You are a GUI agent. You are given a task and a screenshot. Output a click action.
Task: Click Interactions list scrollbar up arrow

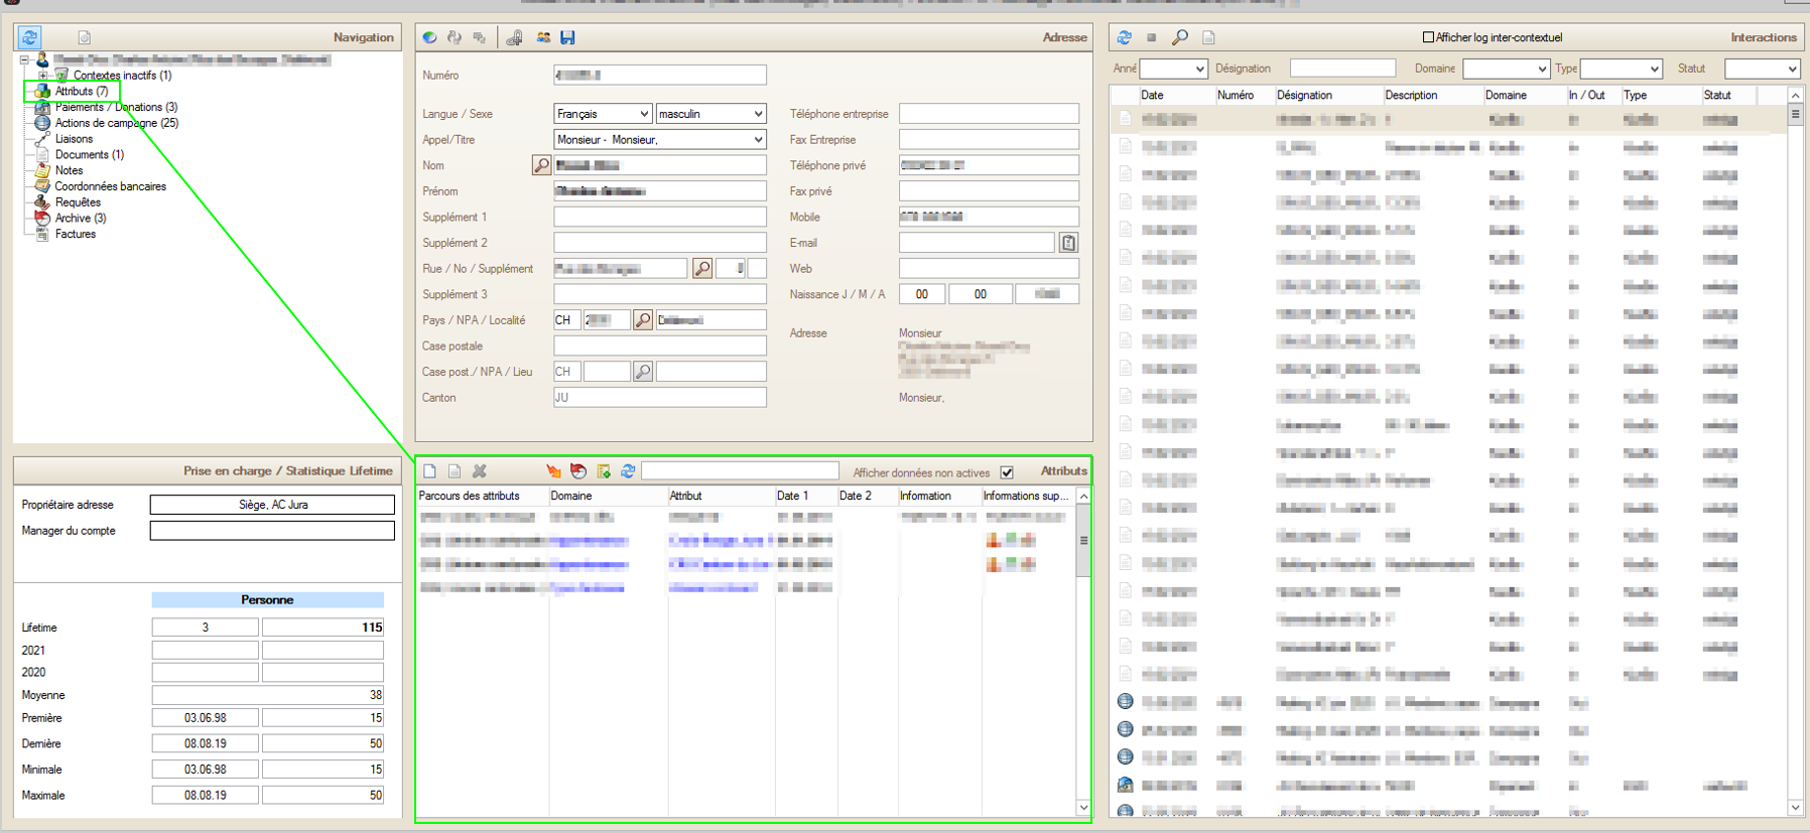(x=1795, y=96)
